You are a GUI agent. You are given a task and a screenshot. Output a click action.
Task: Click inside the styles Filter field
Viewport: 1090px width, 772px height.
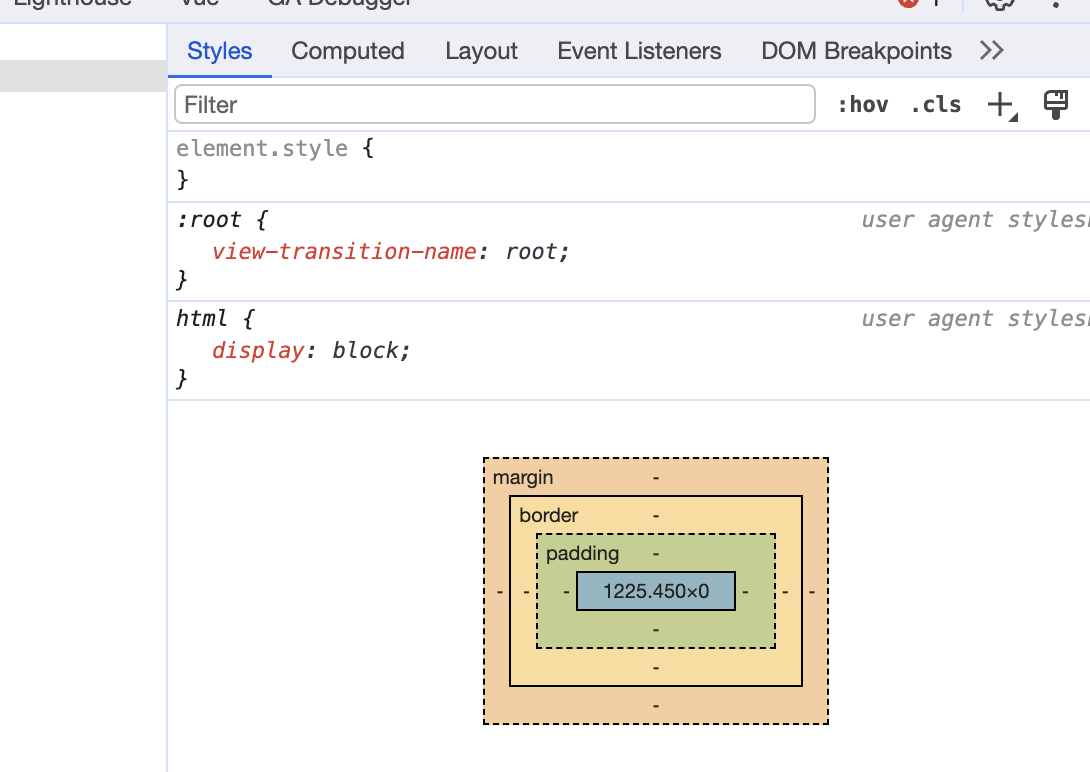click(x=495, y=104)
